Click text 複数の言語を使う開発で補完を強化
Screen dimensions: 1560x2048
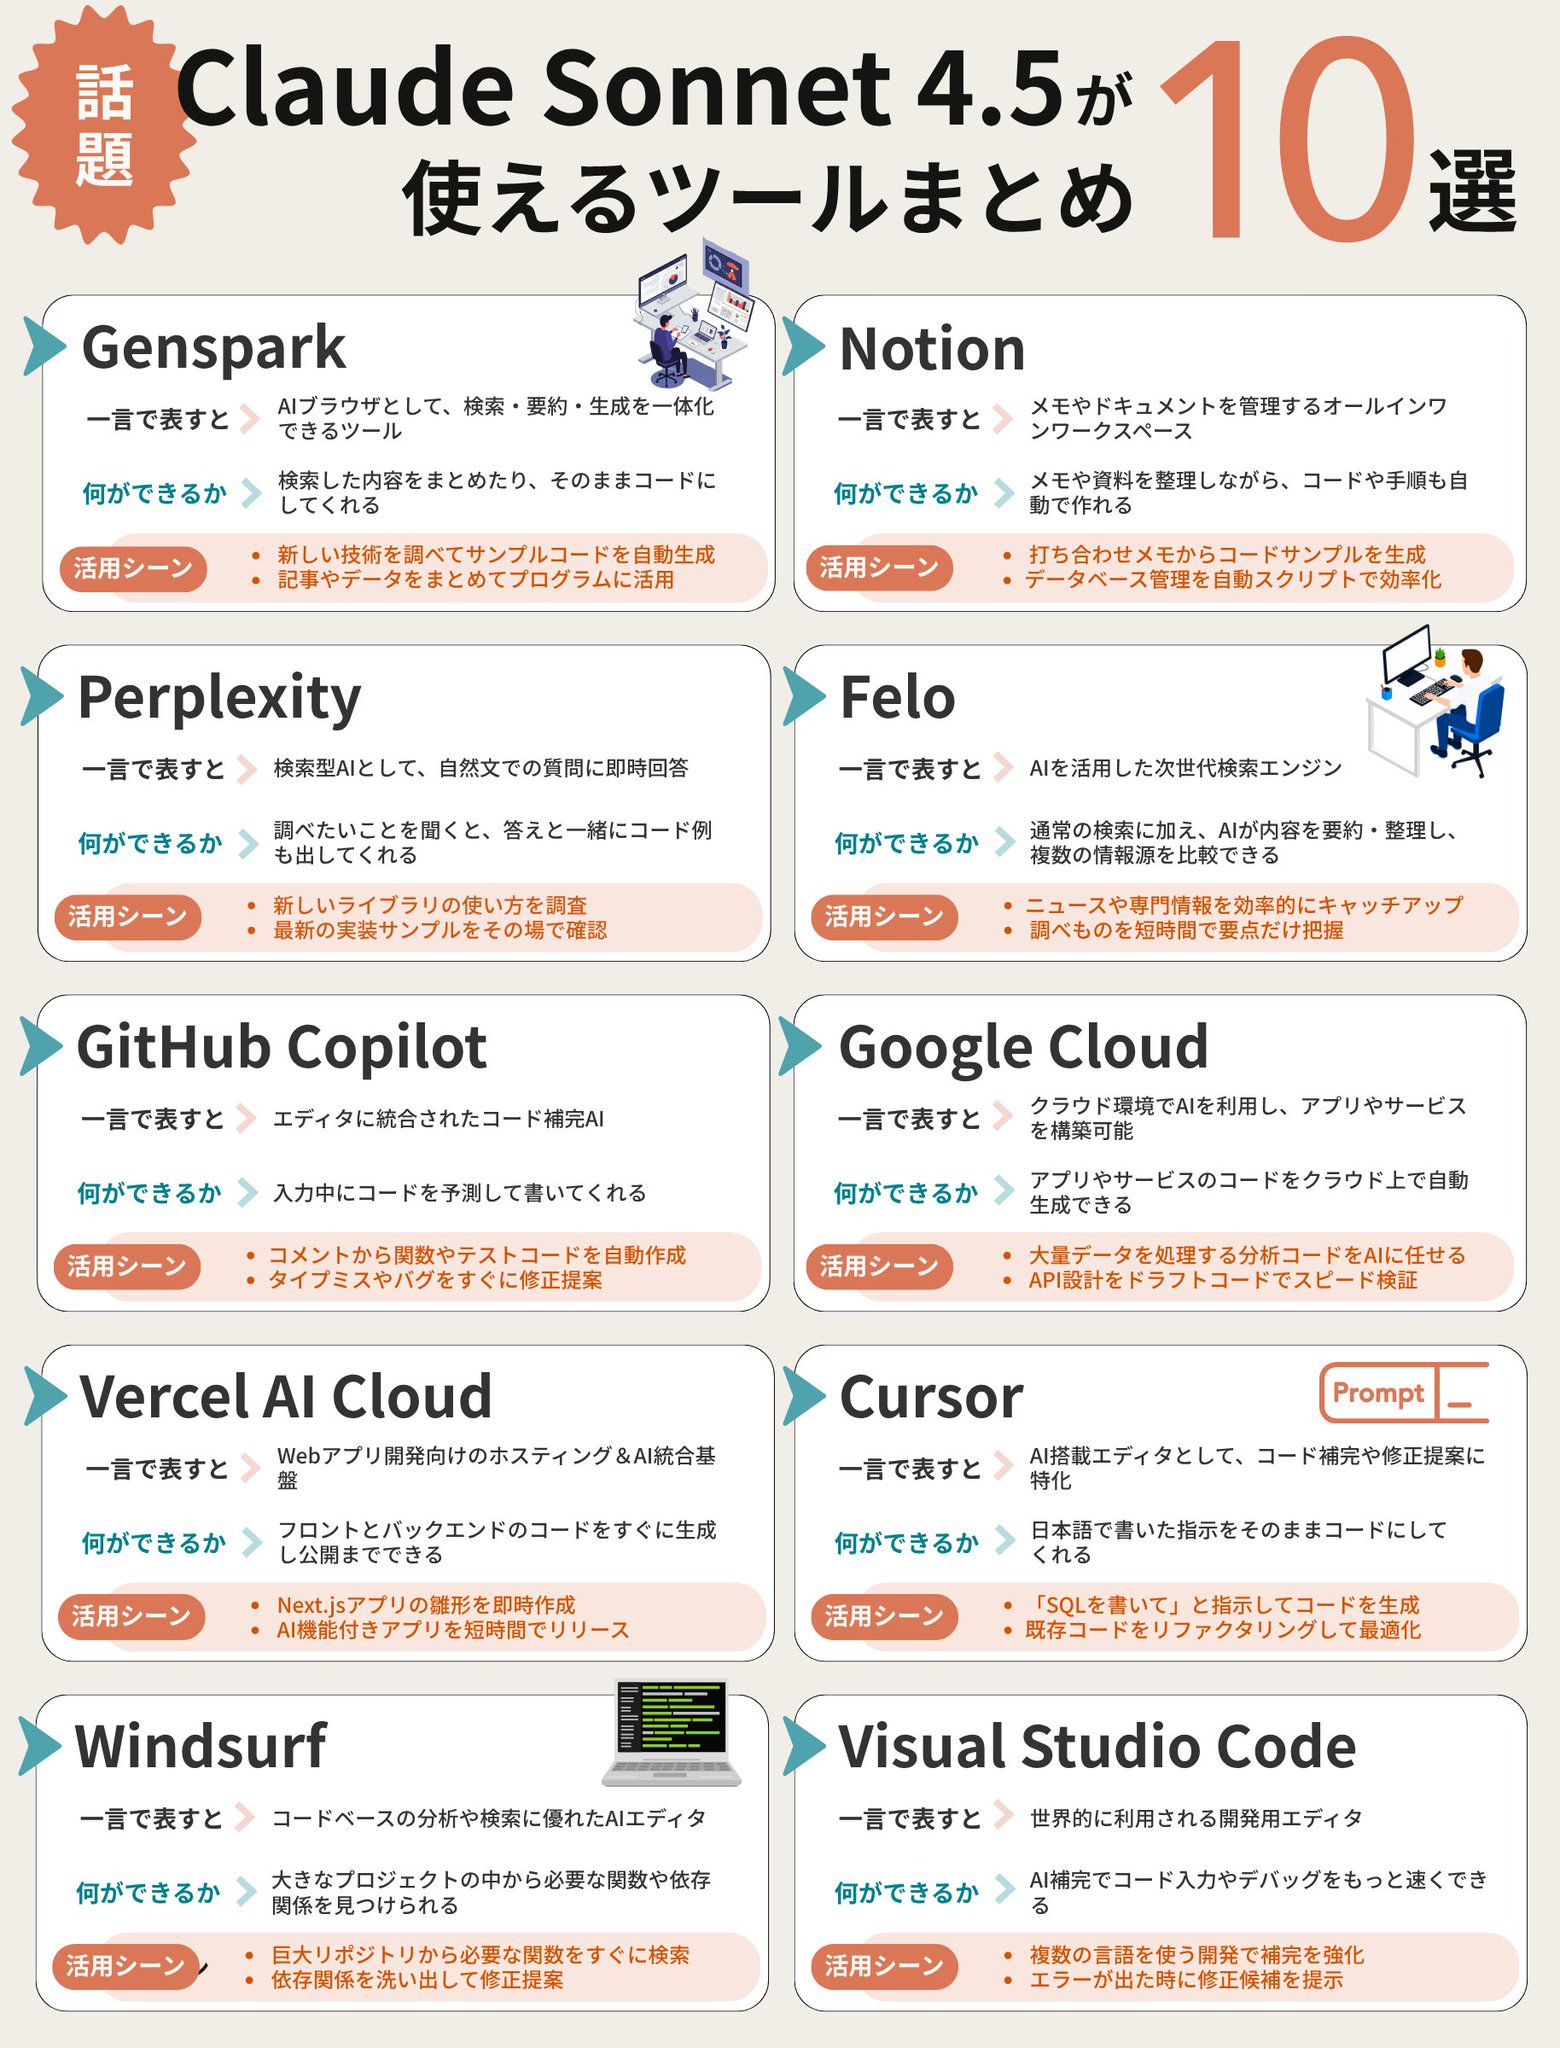[1197, 1955]
